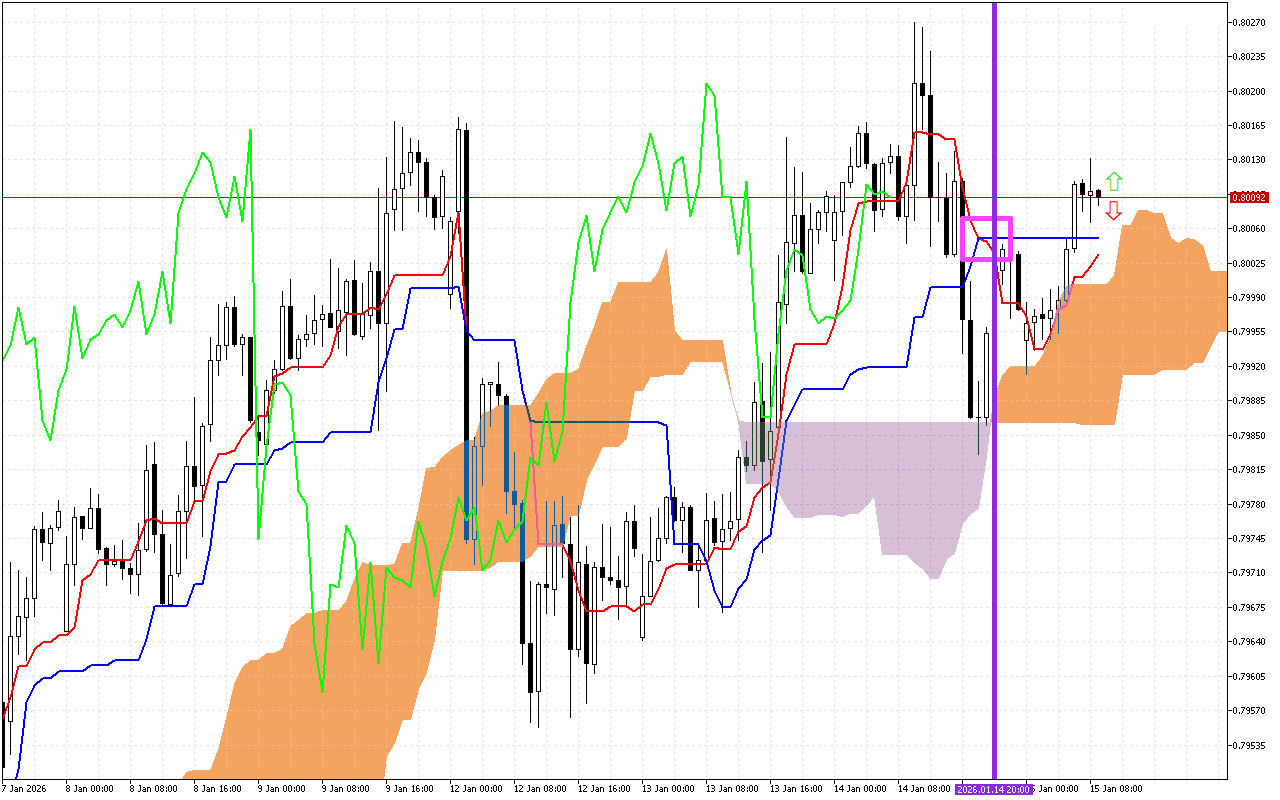Click the 0.80130 price axis label
This screenshot has width=1280, height=800.
coord(1248,160)
